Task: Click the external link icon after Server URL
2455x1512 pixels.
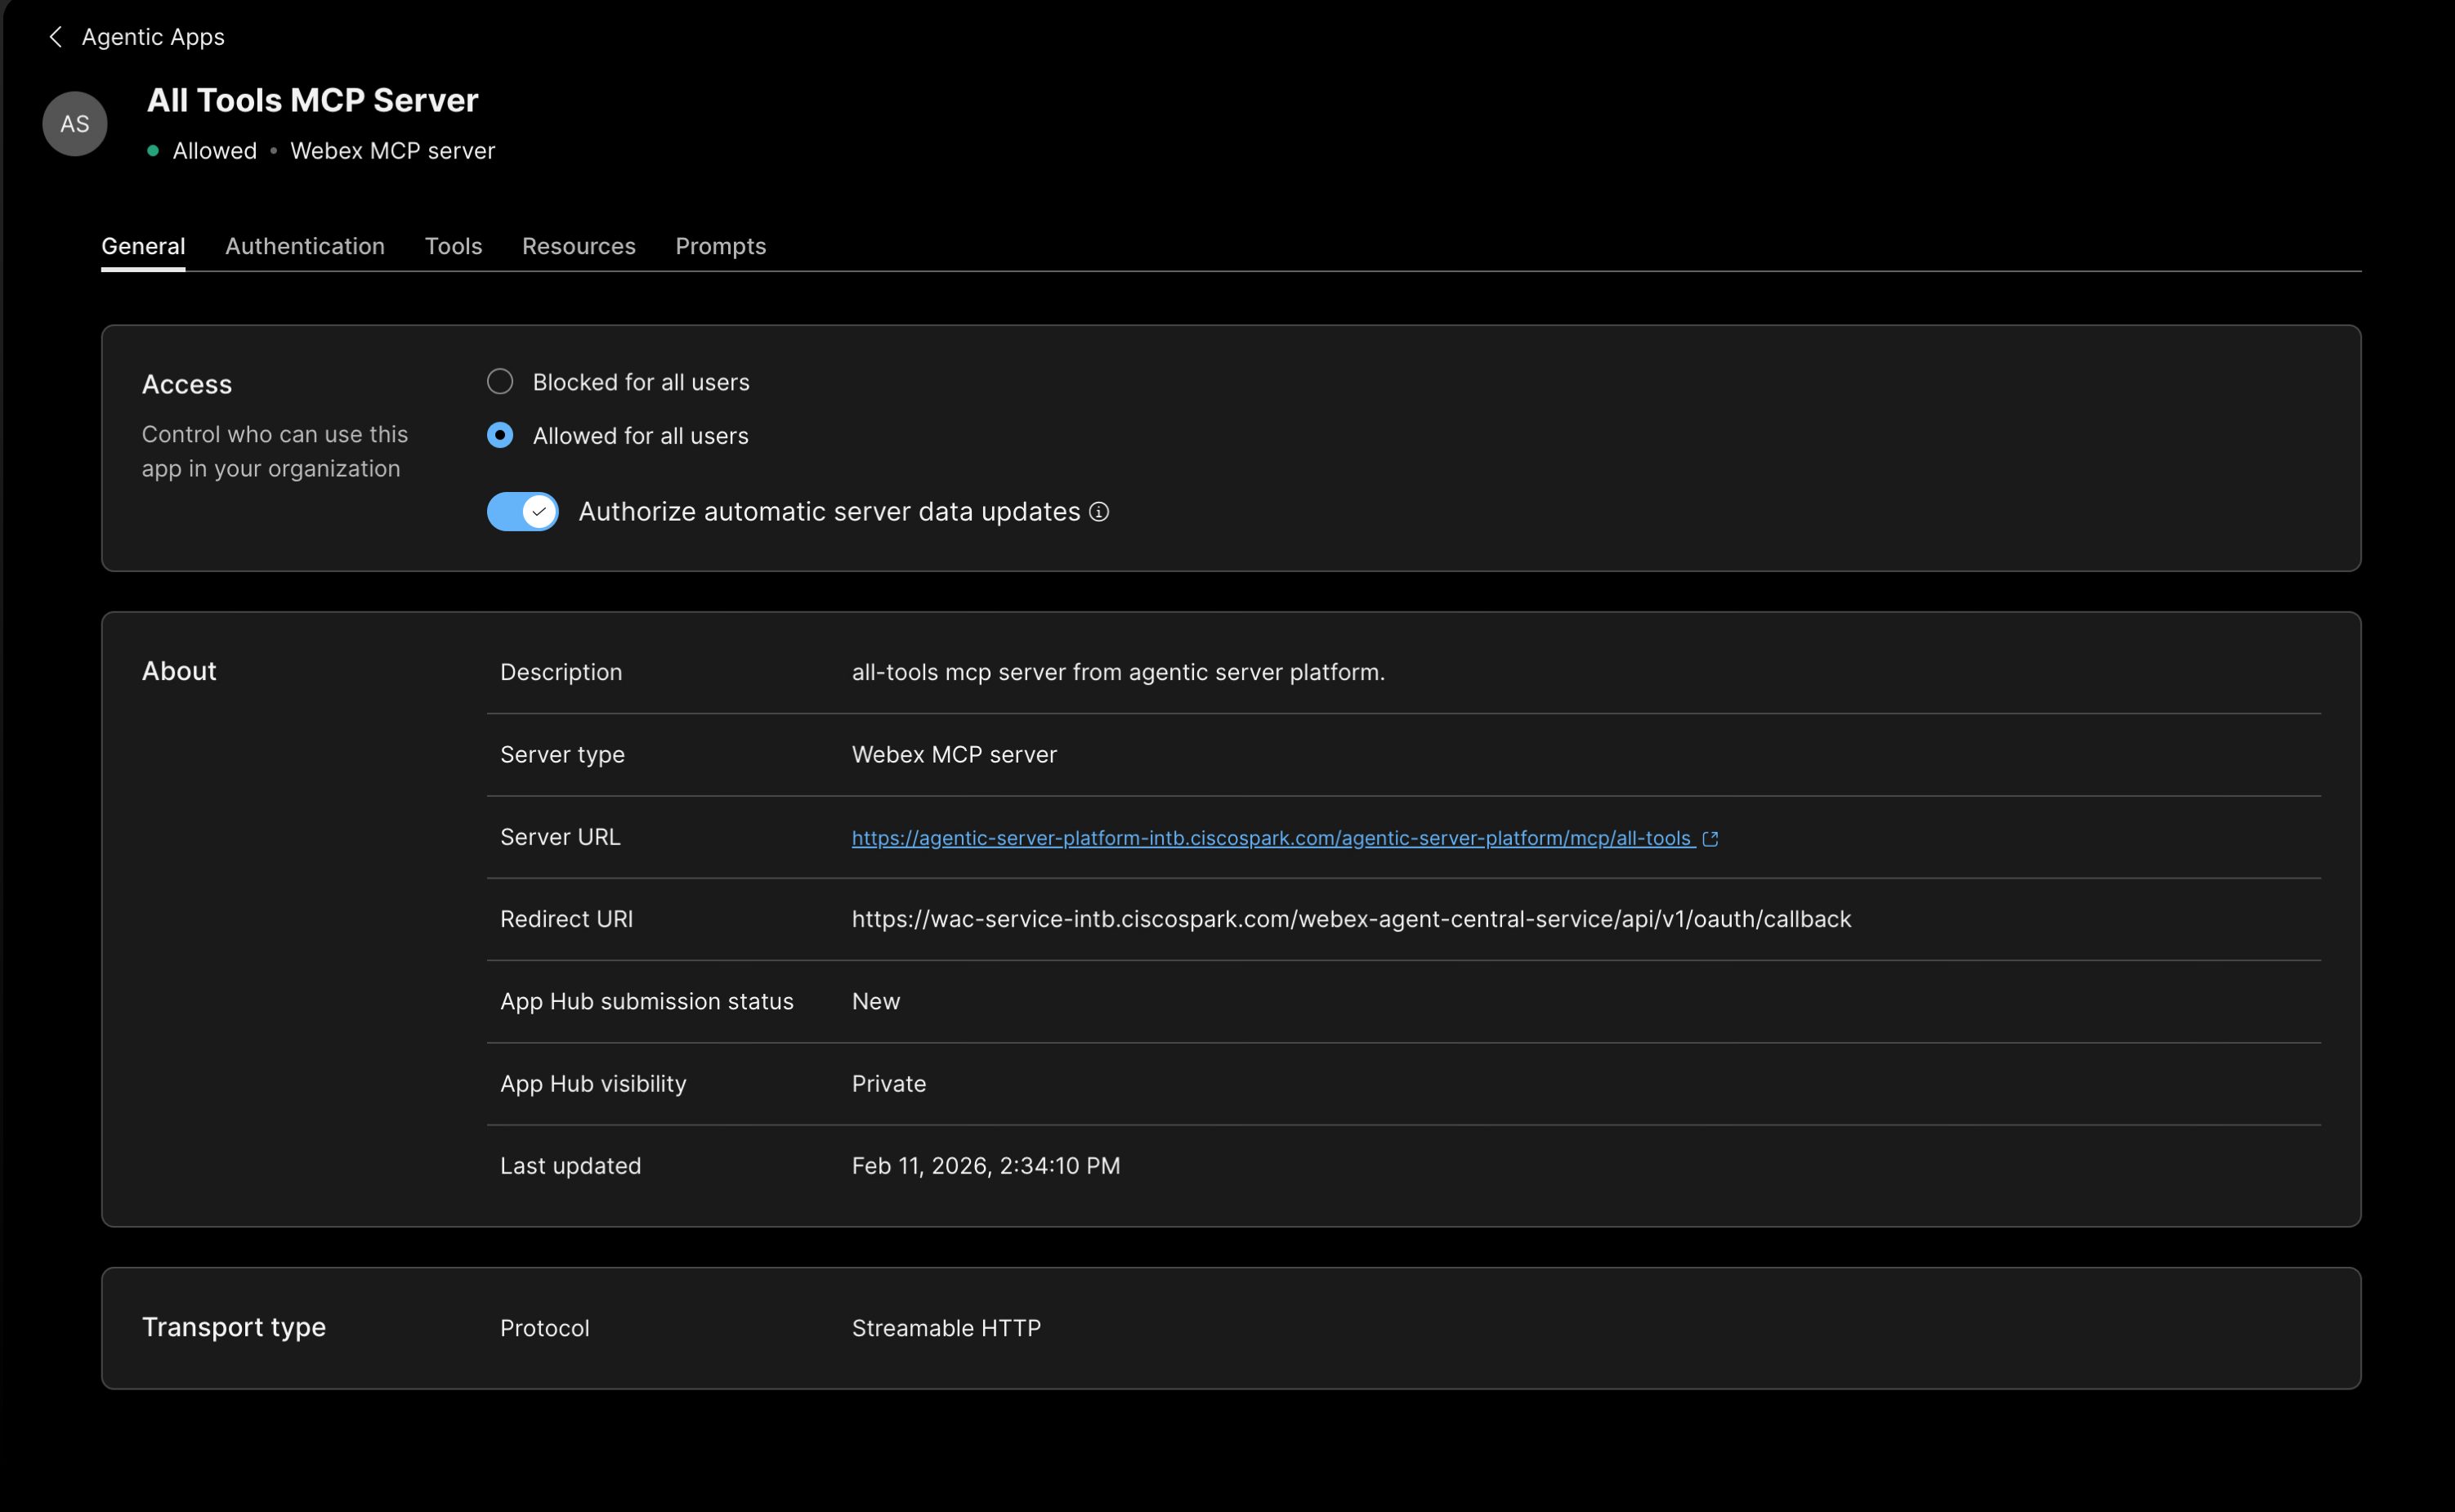Action: point(1710,839)
